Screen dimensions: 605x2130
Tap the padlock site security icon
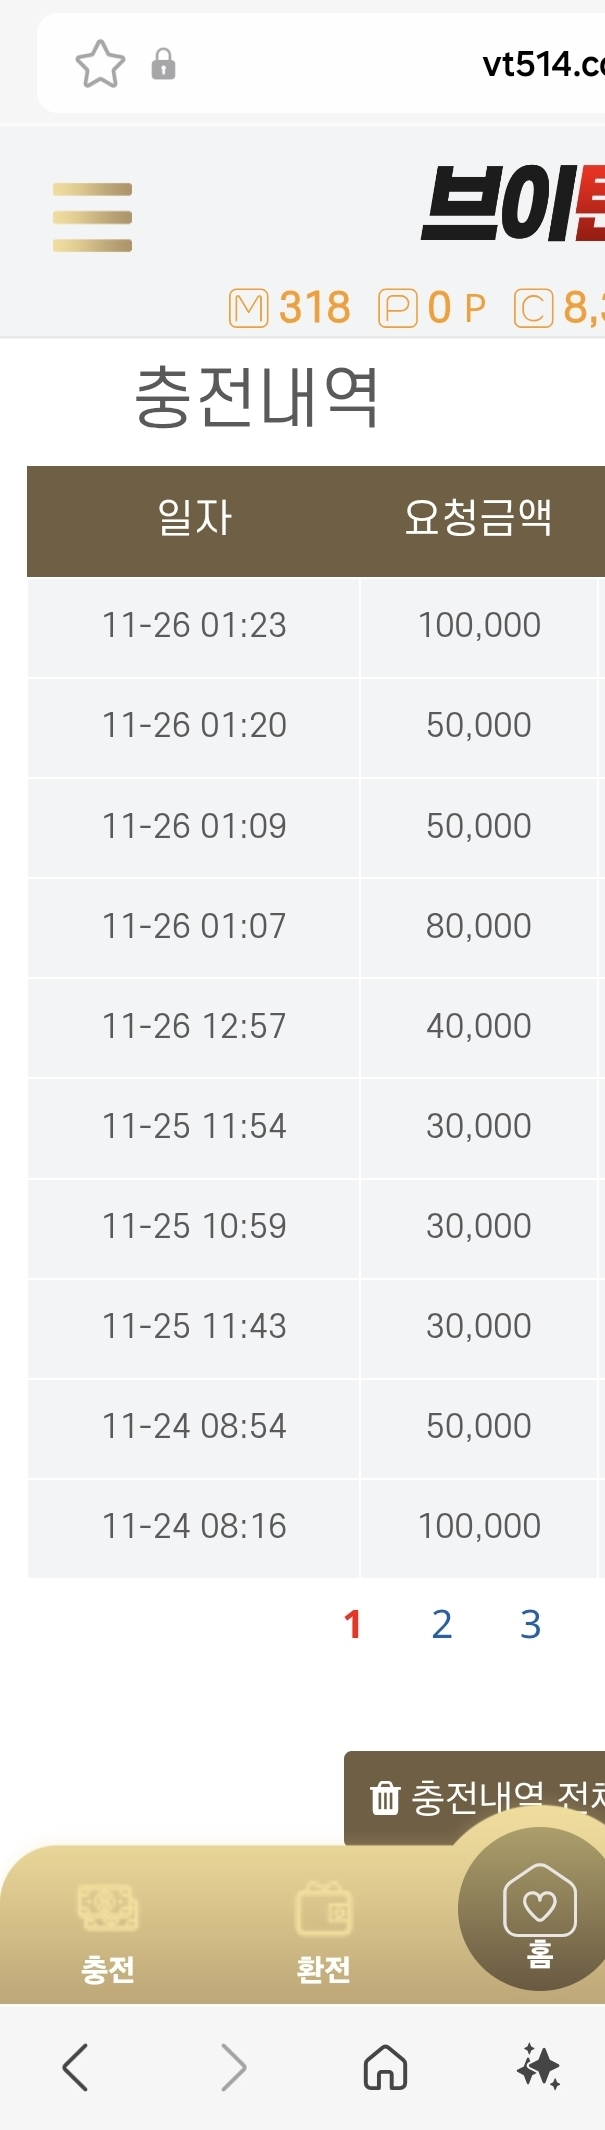(163, 65)
